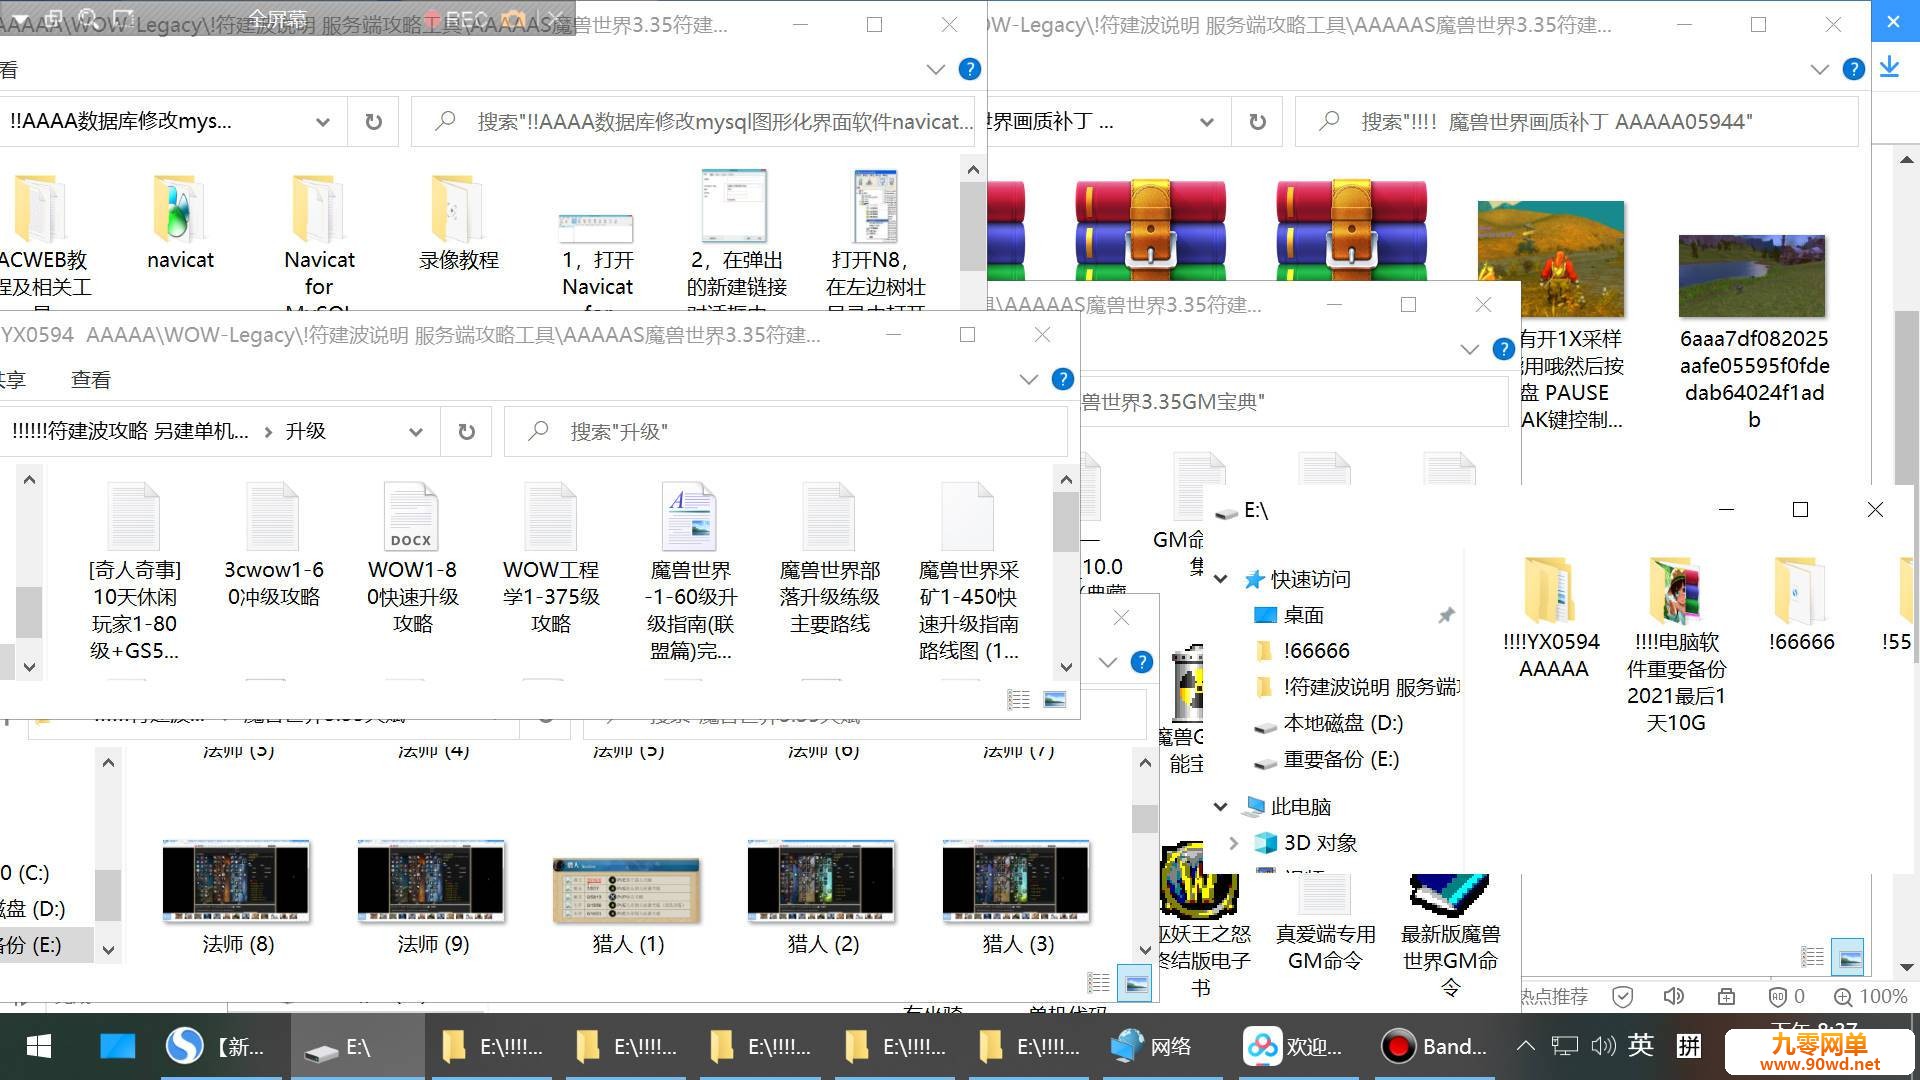Select 桌面 in quick access tree

tap(1303, 615)
